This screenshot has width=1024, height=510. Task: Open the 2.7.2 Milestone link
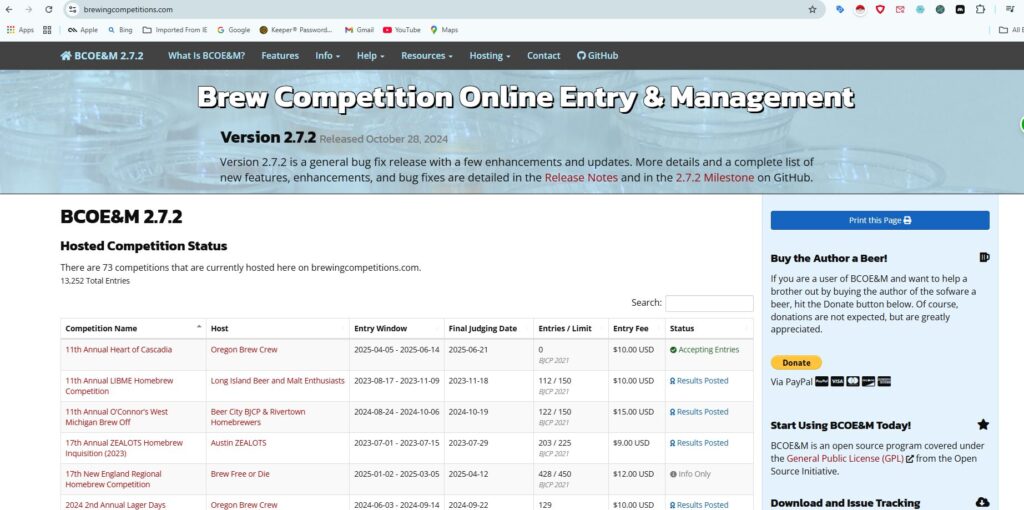715,178
